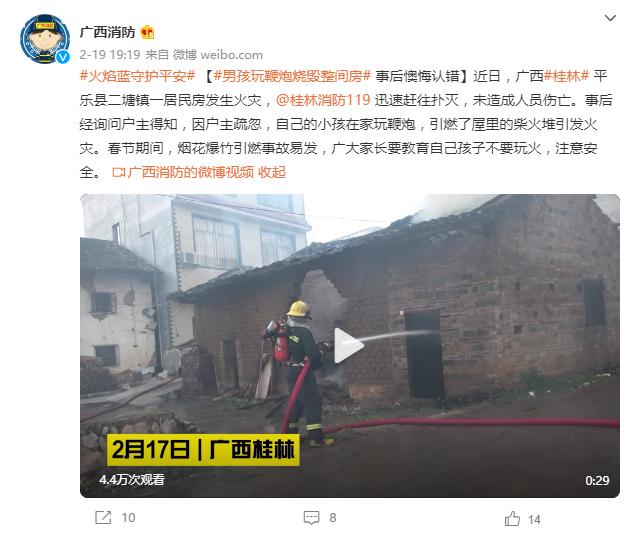Image resolution: width=637 pixels, height=536 pixels.
Task: Click the repost icon beside 10
Action: [103, 517]
